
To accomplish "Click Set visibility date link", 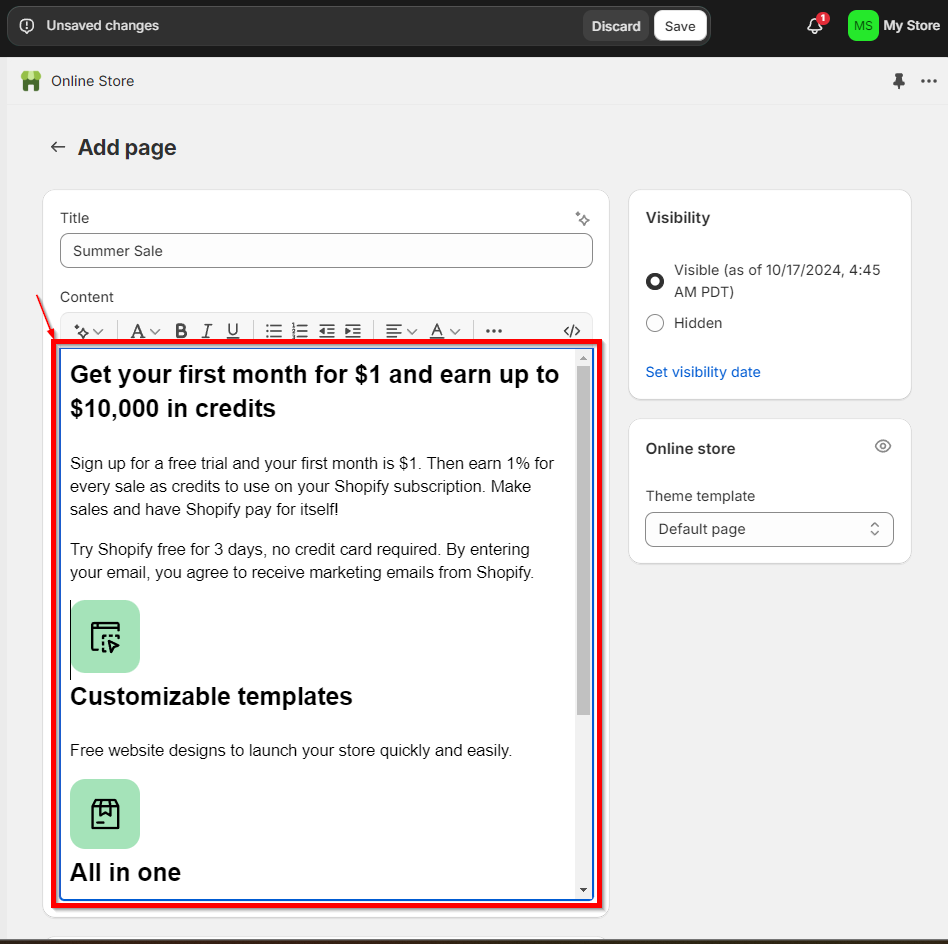I will (x=703, y=372).
